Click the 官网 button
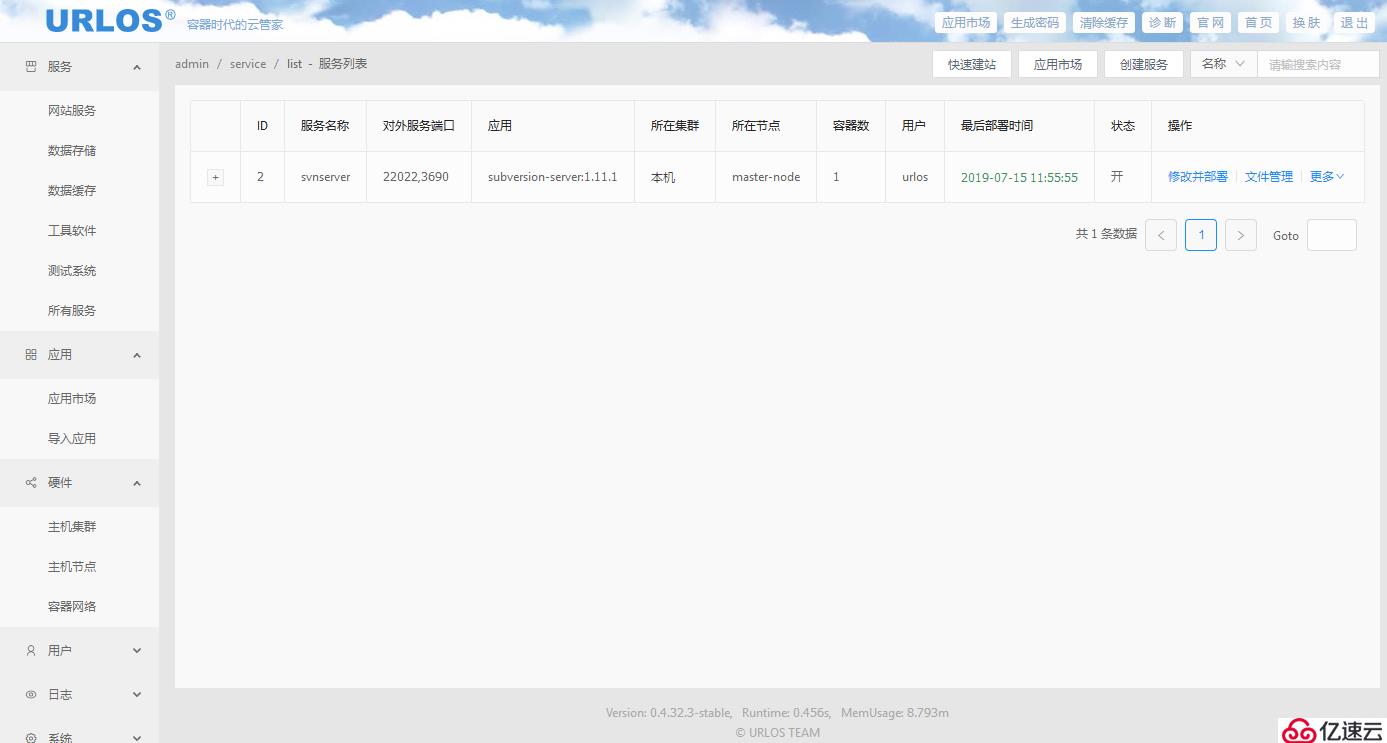The image size is (1387, 743). pyautogui.click(x=1211, y=23)
